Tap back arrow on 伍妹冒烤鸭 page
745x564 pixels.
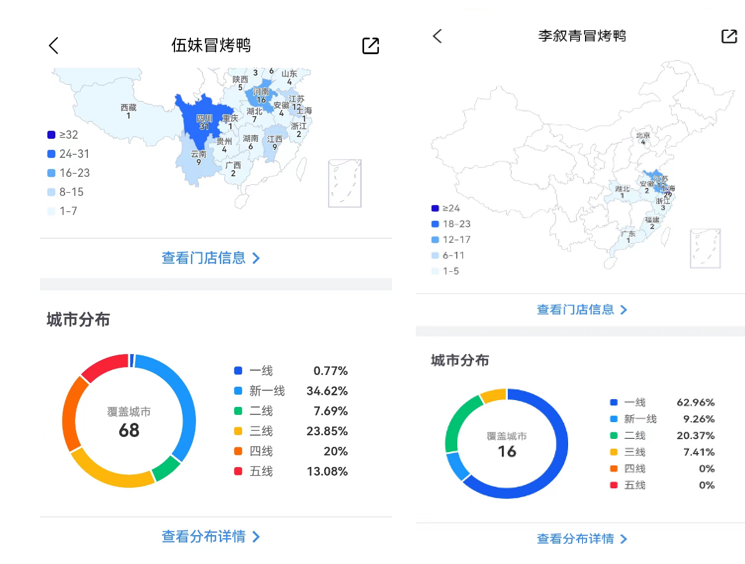(x=54, y=45)
